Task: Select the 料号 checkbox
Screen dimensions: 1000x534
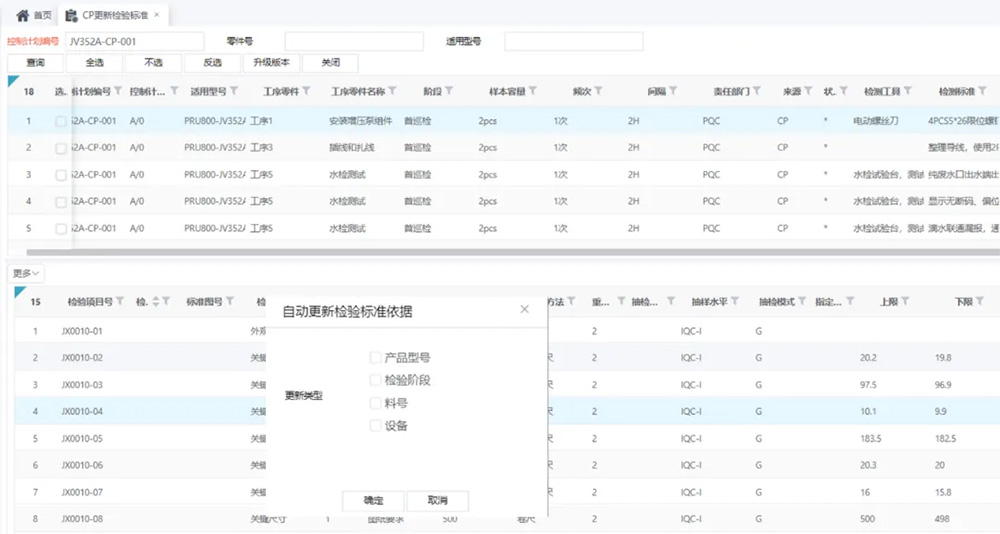Action: (375, 403)
